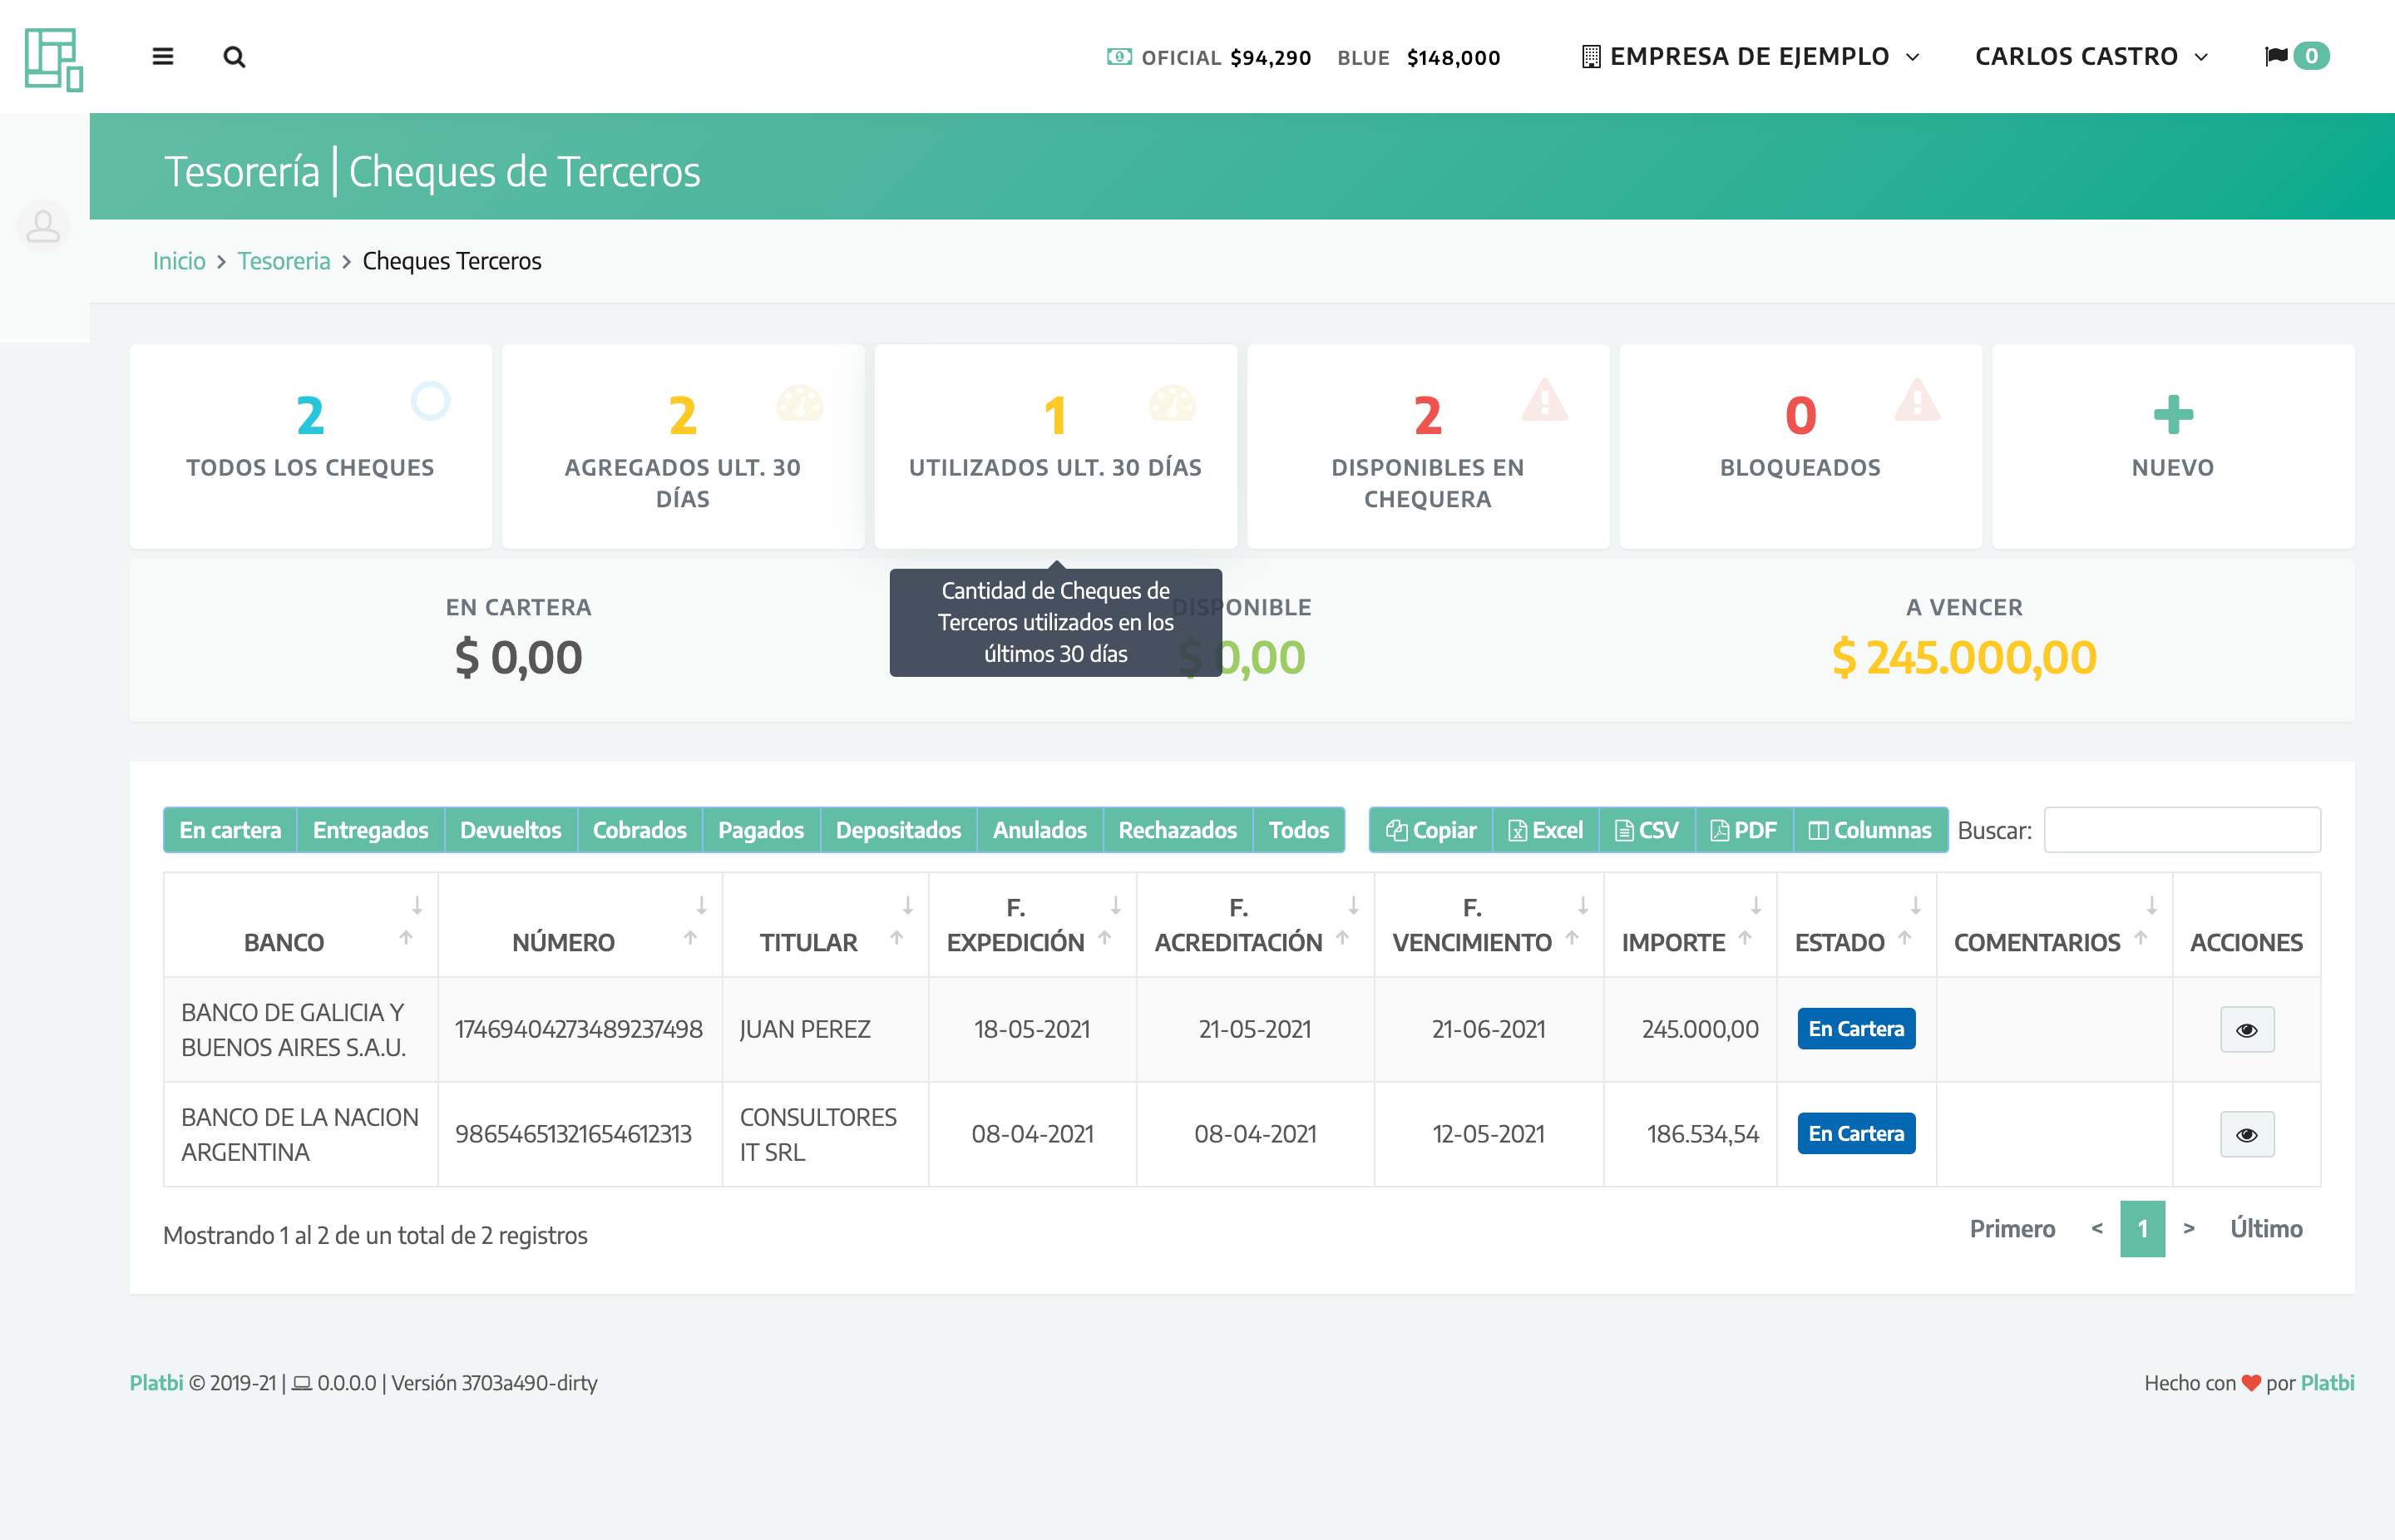2395x1540 pixels.
Task: Click circle icon on Todos los Cheques card
Action: (x=431, y=401)
